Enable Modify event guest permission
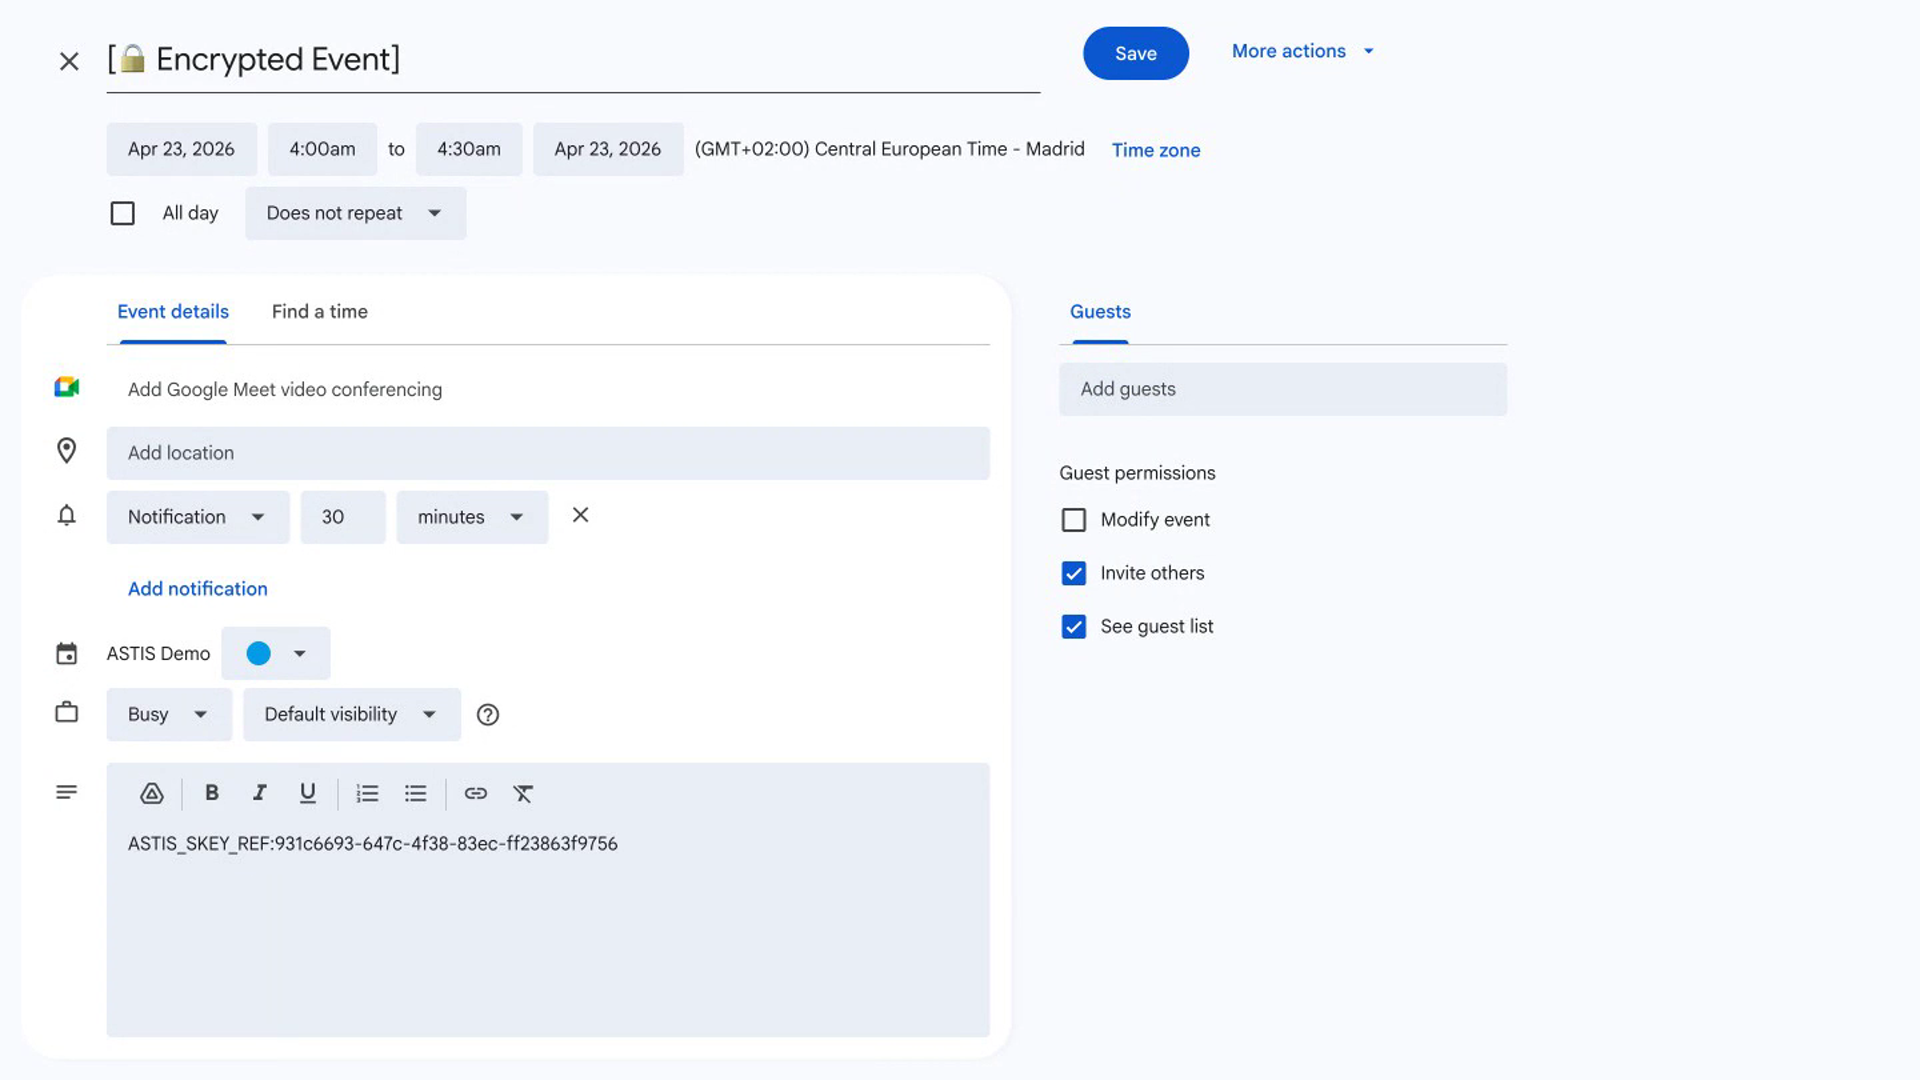The height and width of the screenshot is (1080, 1920). pos(1073,520)
